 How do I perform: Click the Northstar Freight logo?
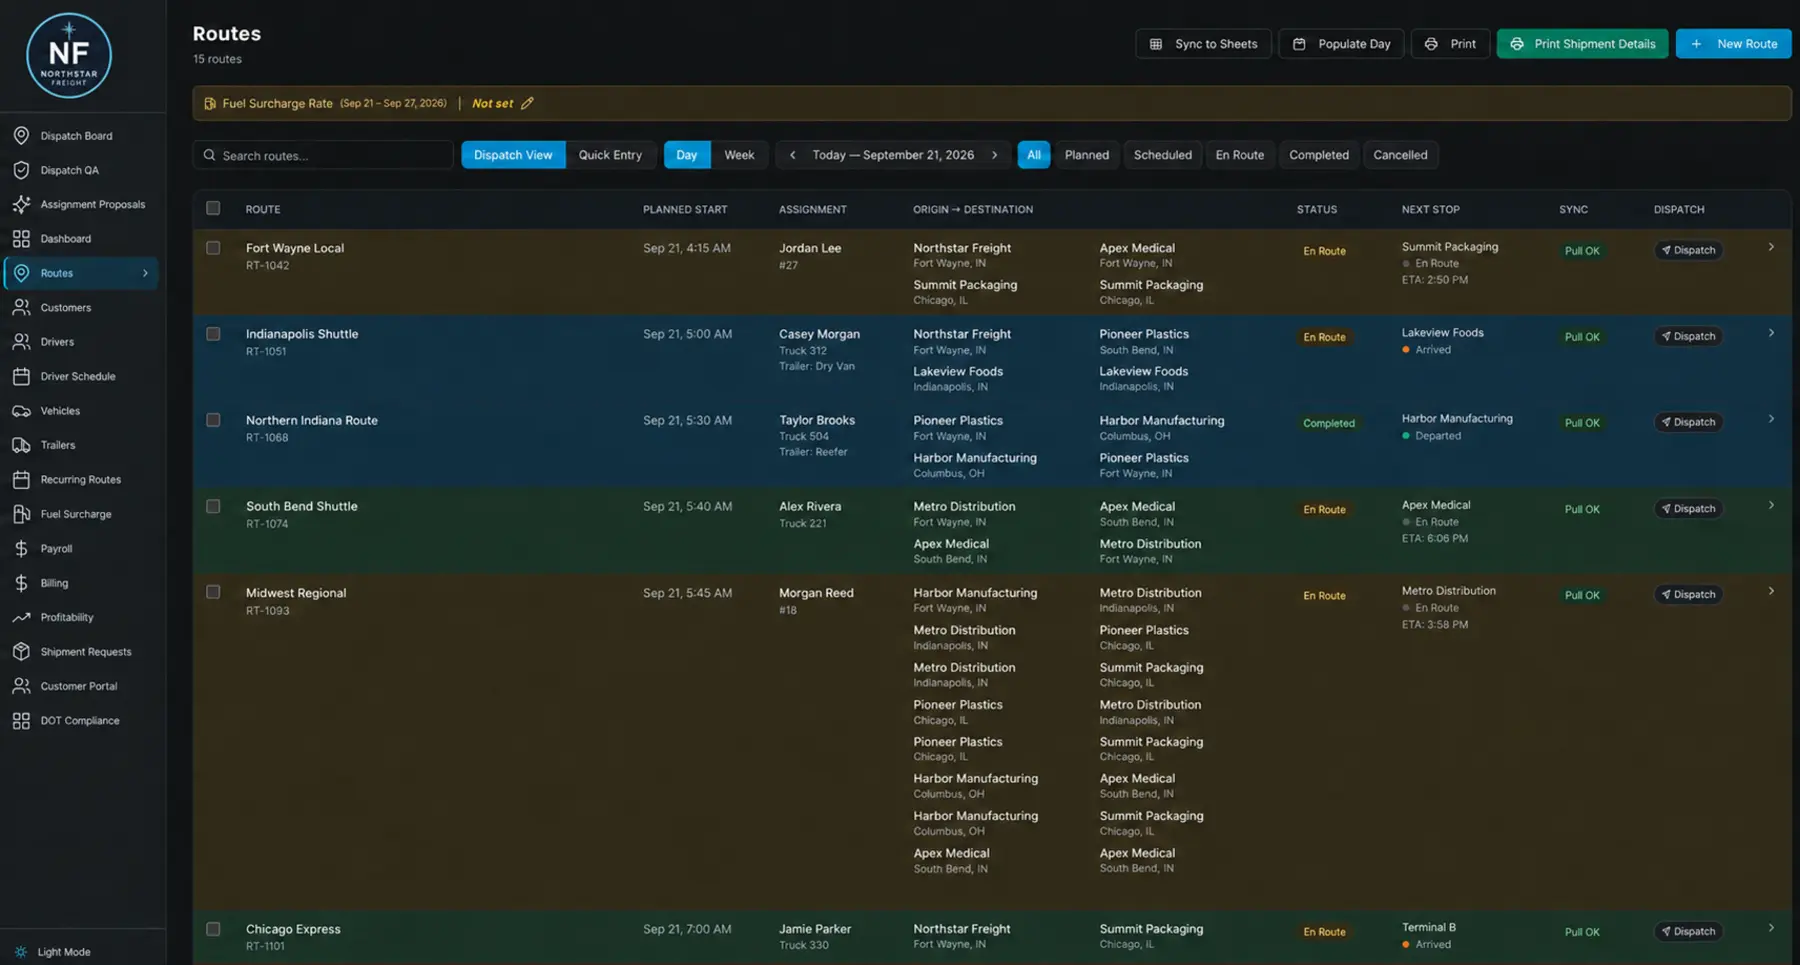[x=68, y=55]
